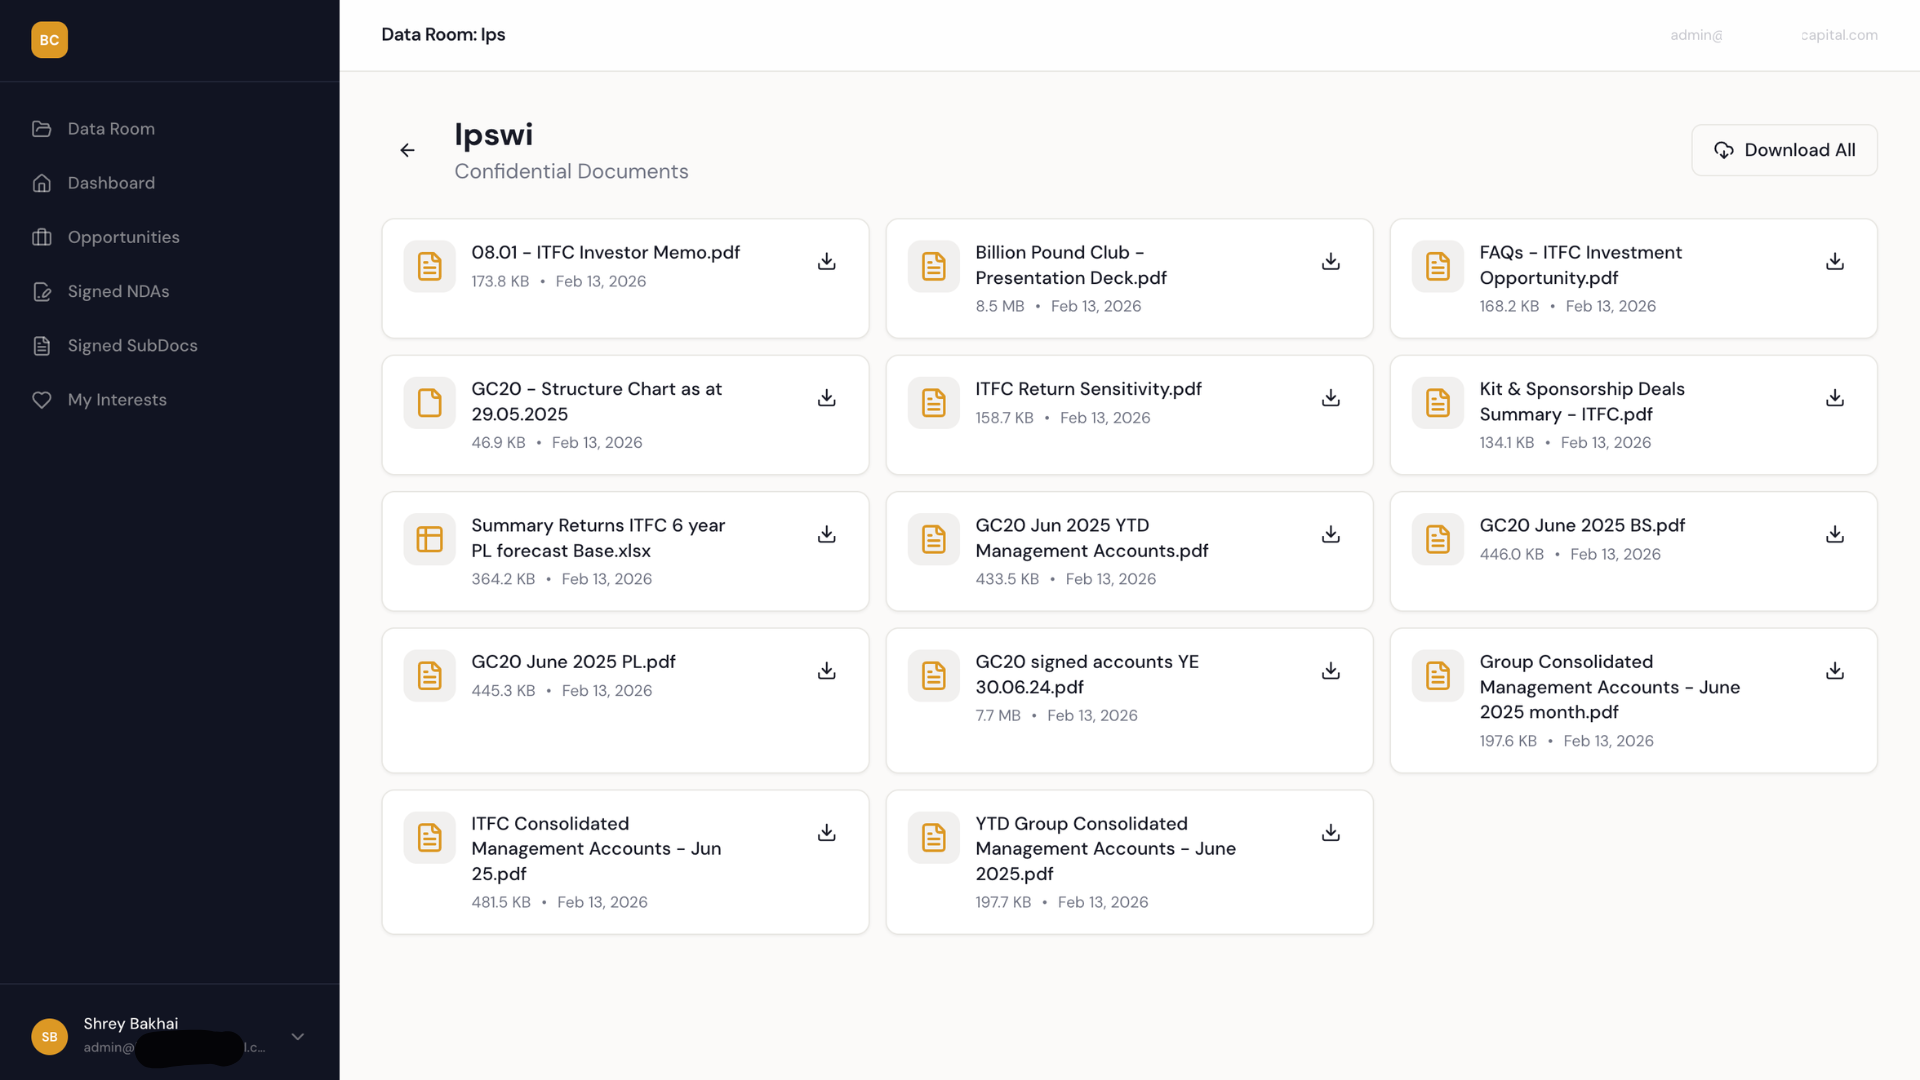Viewport: 1920px width, 1080px height.
Task: Download GC20 June 2025 BS pdf
Action: (1834, 535)
